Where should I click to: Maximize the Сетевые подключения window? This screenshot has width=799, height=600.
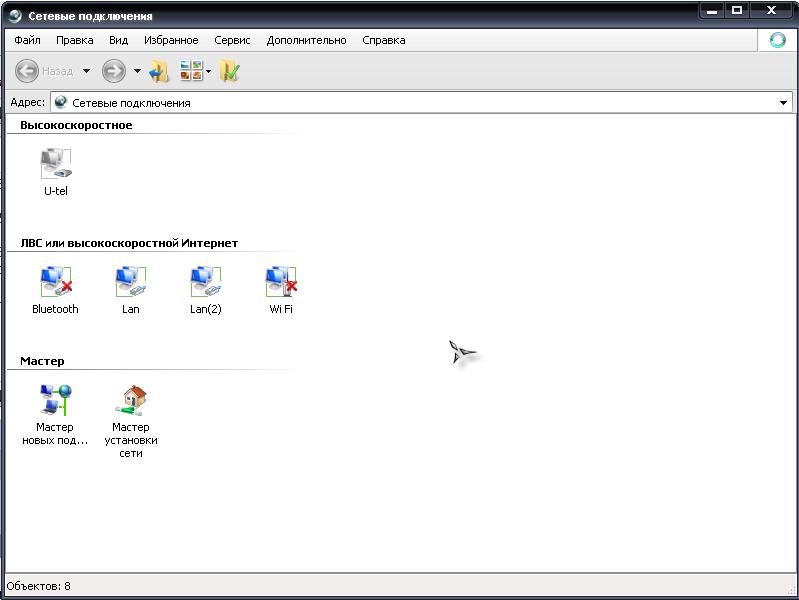pyautogui.click(x=737, y=10)
